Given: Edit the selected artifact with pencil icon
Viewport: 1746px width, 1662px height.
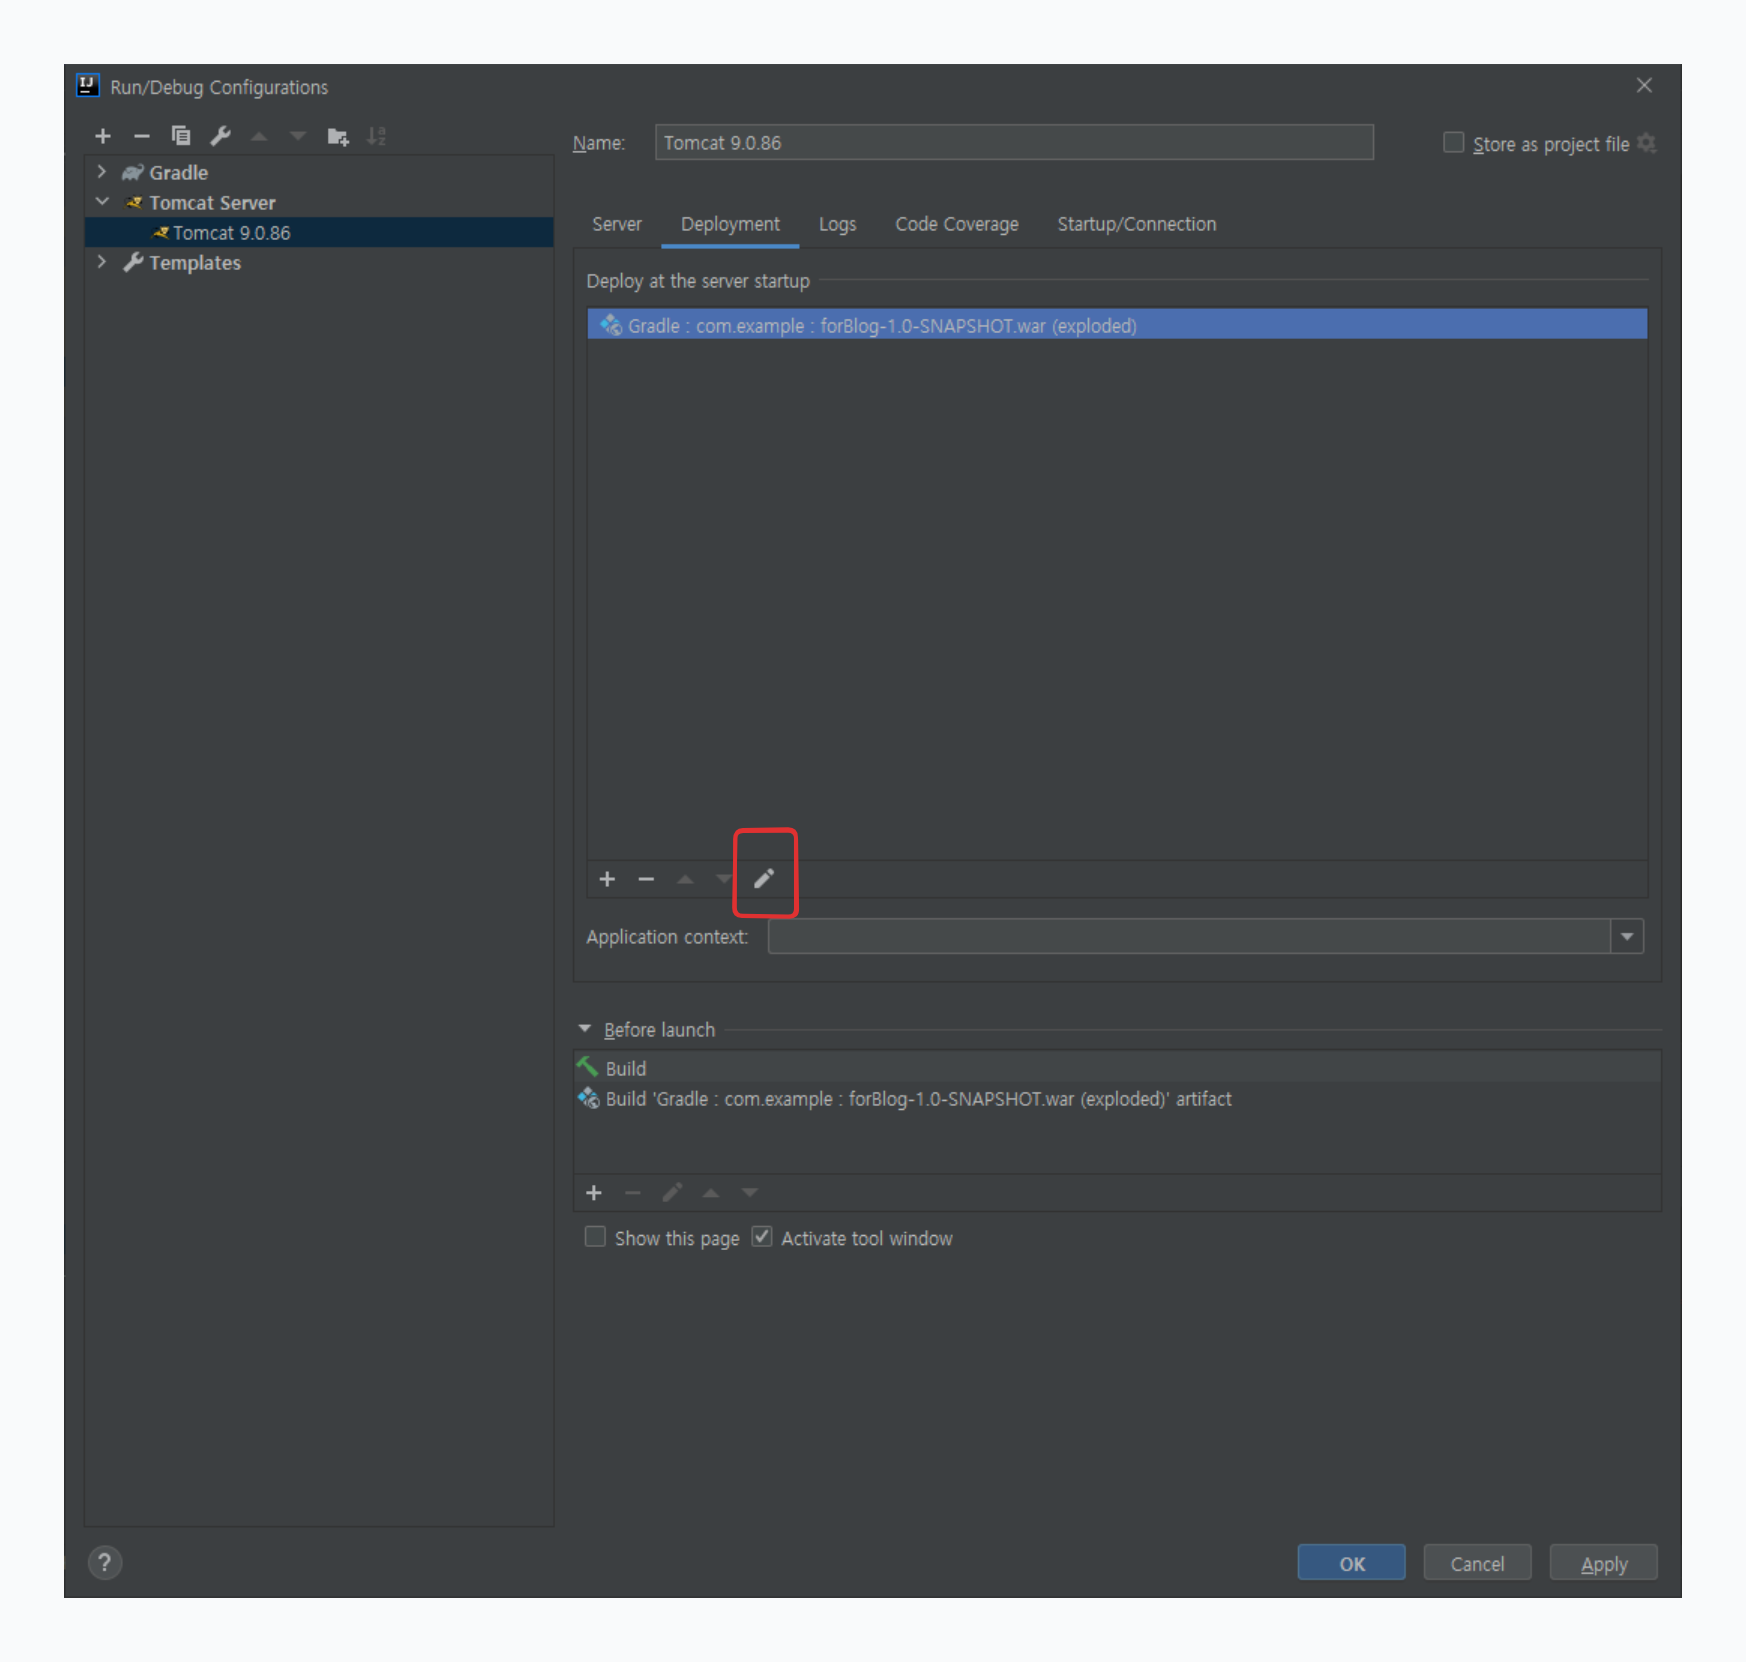Looking at the screenshot, I should click(764, 879).
